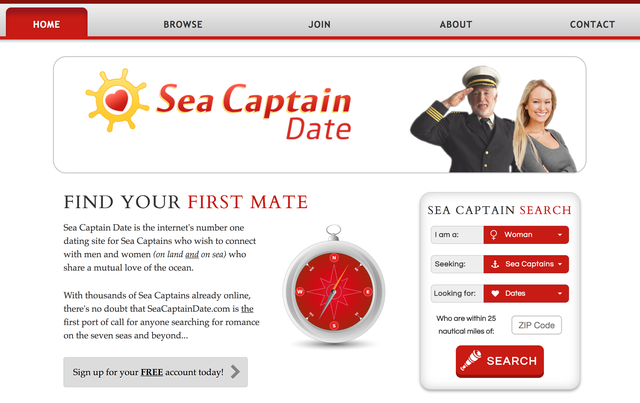
Task: Click the Sea Captain Date logo text
Action: [253, 111]
